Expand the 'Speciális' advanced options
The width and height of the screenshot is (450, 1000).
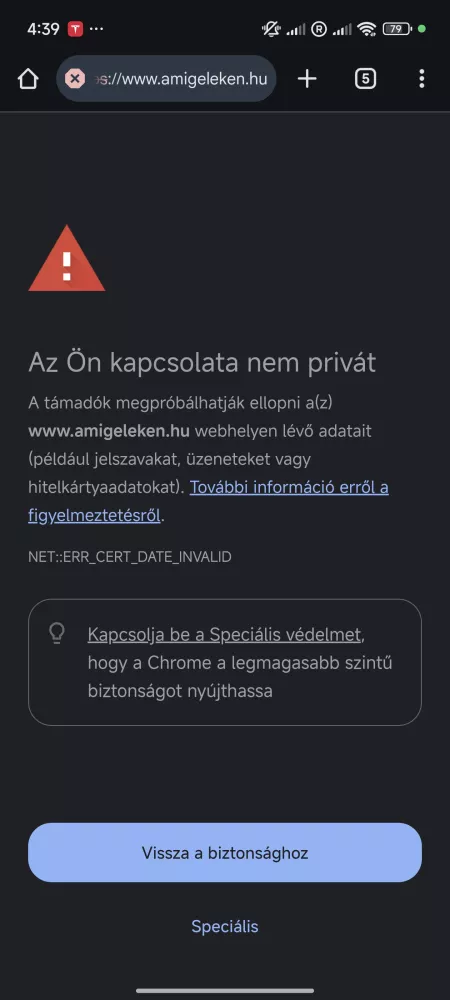(x=225, y=926)
